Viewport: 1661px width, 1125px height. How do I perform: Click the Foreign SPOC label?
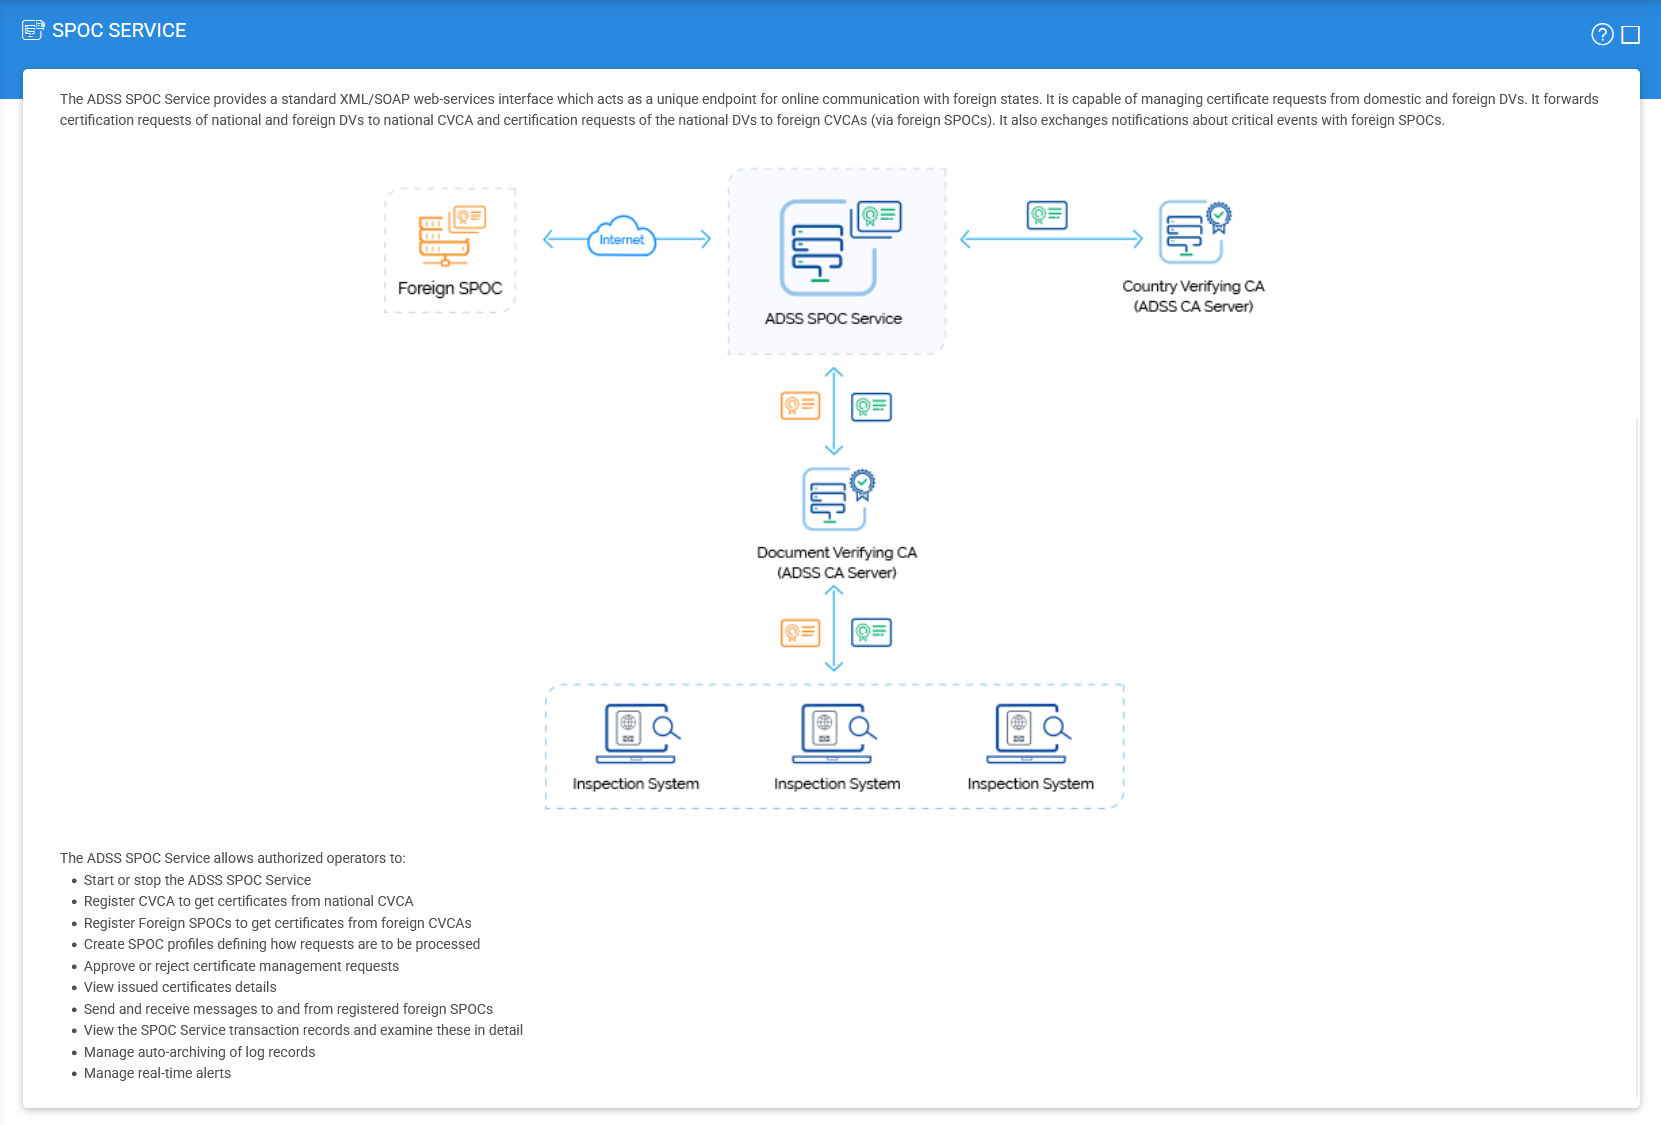pos(450,288)
